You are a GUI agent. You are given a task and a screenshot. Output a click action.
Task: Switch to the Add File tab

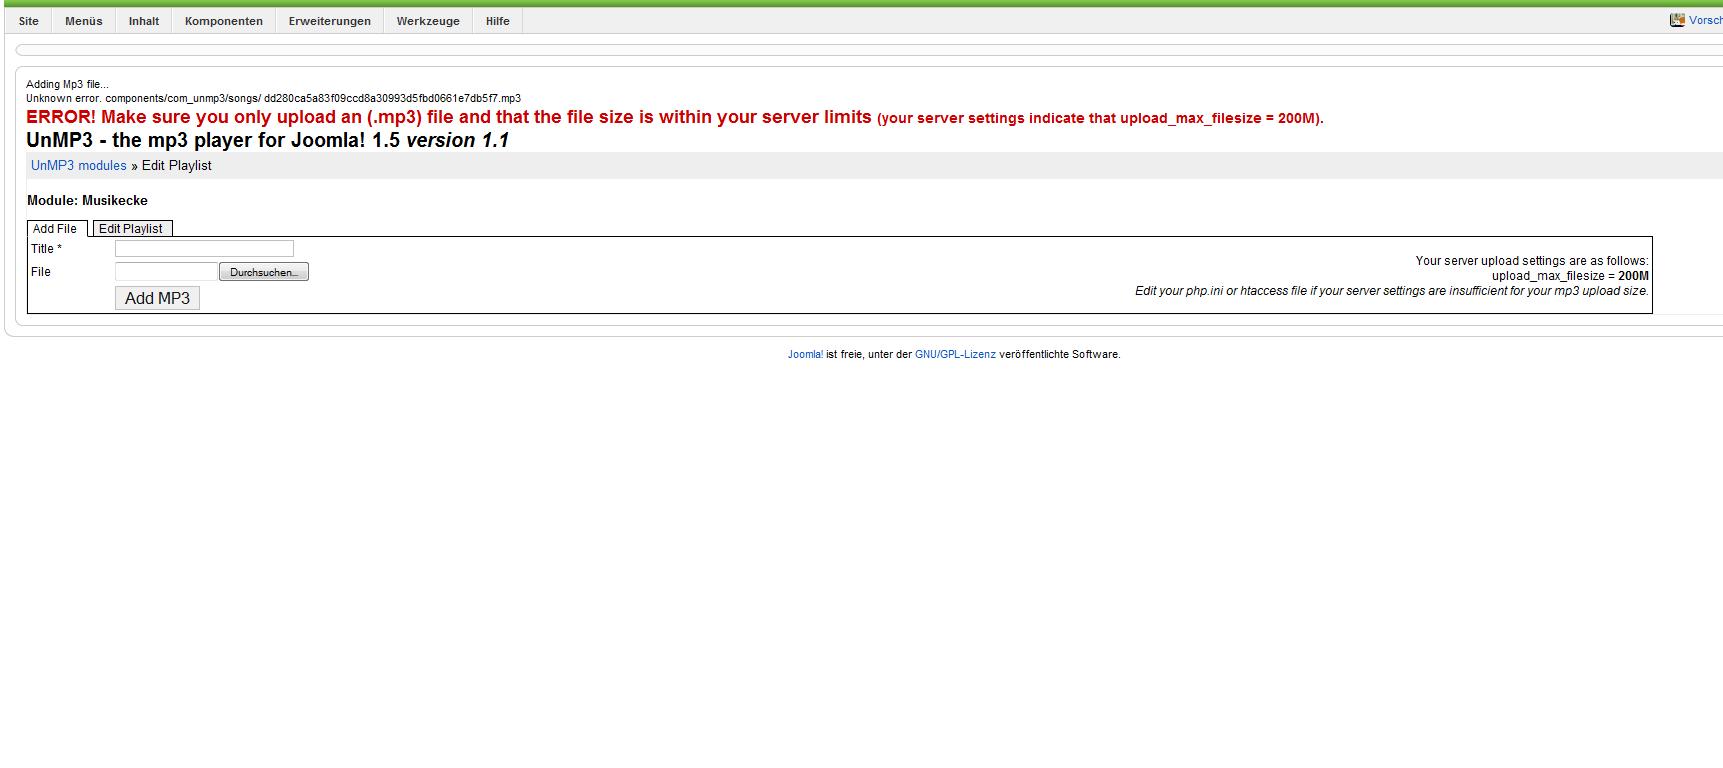pos(55,229)
